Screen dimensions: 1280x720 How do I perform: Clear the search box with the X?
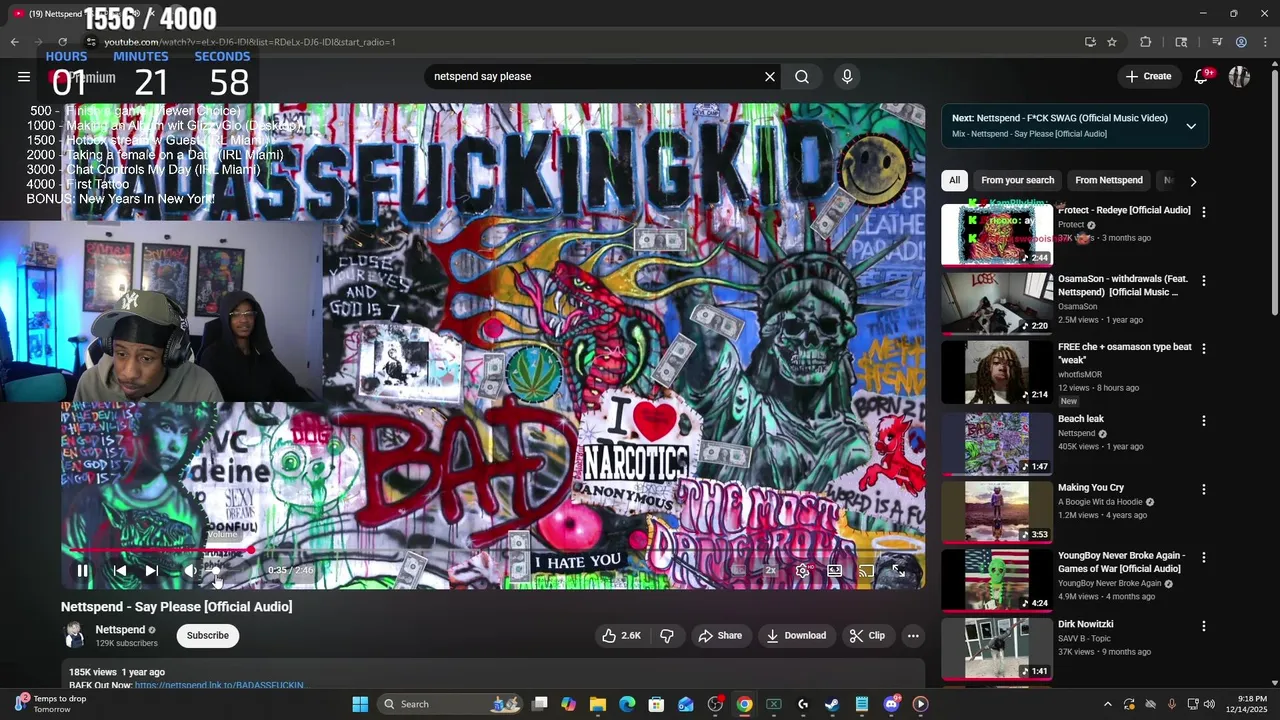770,76
